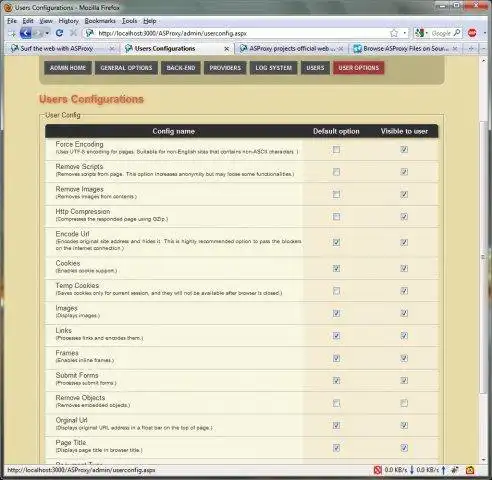Close the Surf the web with ASProxy tab
Screen dimensions: 492x480
coord(112,49)
